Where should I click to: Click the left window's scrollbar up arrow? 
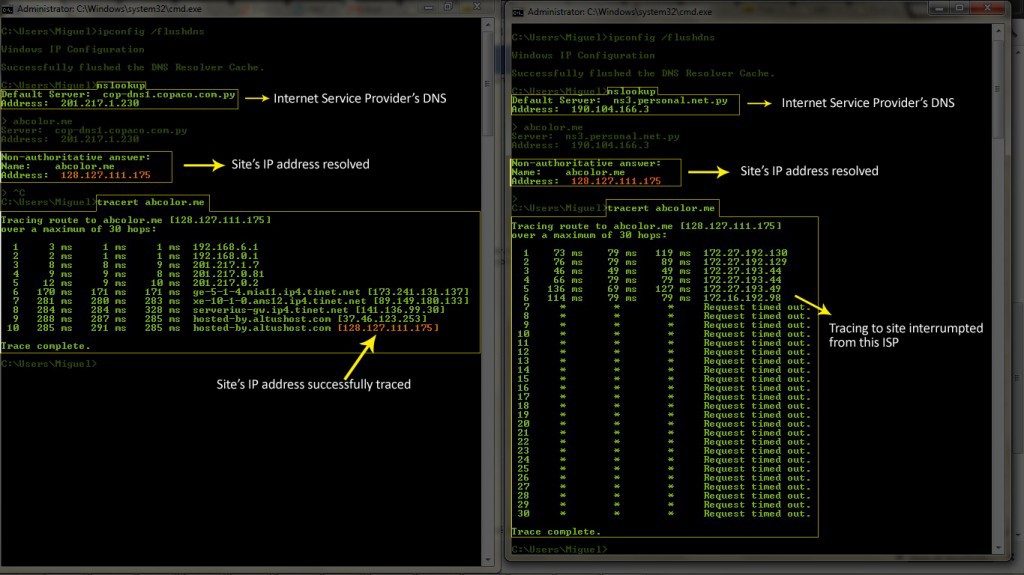487,24
